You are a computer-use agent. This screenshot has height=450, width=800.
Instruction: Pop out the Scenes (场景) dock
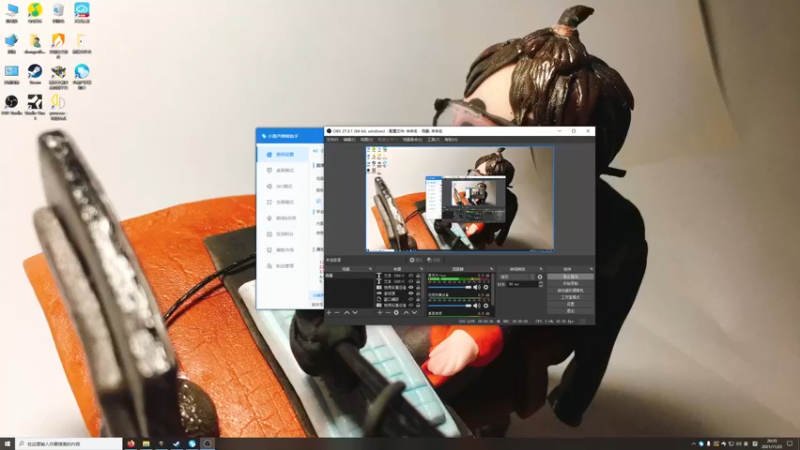[370, 268]
